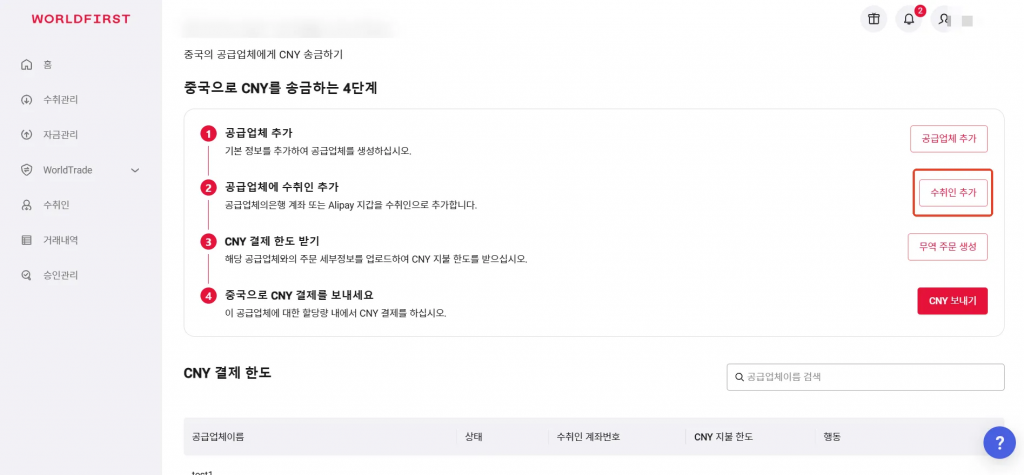Click the WorldTrade shield icon
This screenshot has width=1024, height=475.
pyautogui.click(x=26, y=170)
